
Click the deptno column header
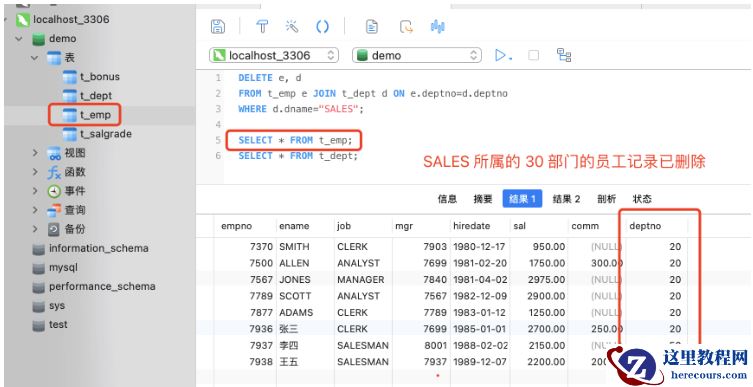pyautogui.click(x=657, y=226)
